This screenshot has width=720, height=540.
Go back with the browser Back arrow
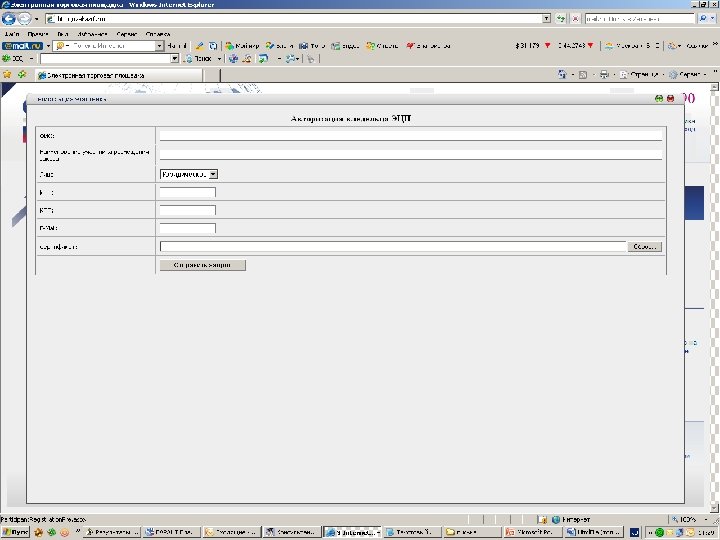click(x=9, y=19)
